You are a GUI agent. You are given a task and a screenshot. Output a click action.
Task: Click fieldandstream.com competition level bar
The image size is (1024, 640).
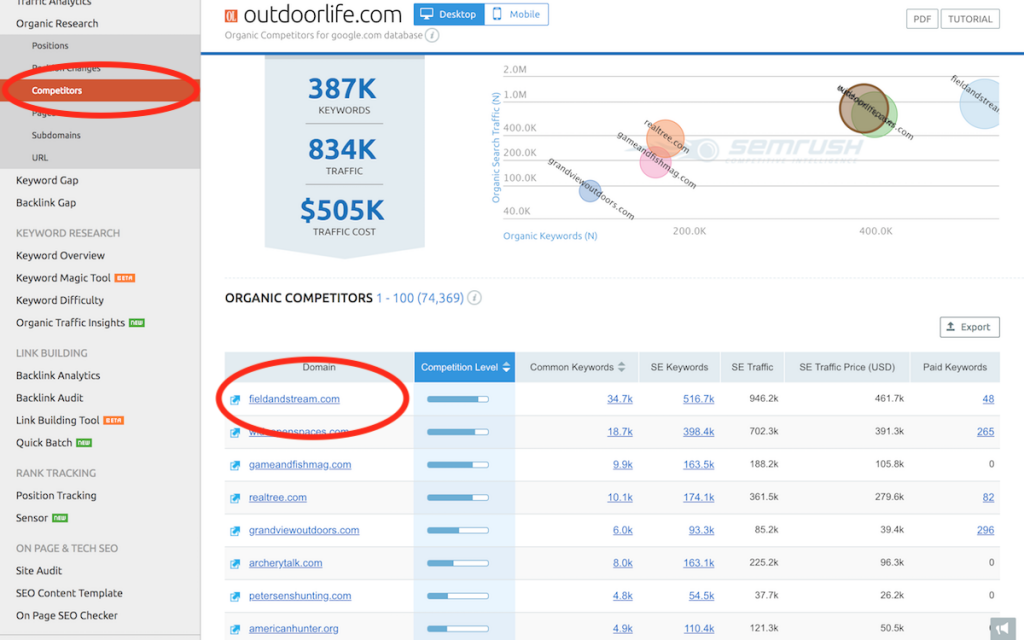[458, 399]
